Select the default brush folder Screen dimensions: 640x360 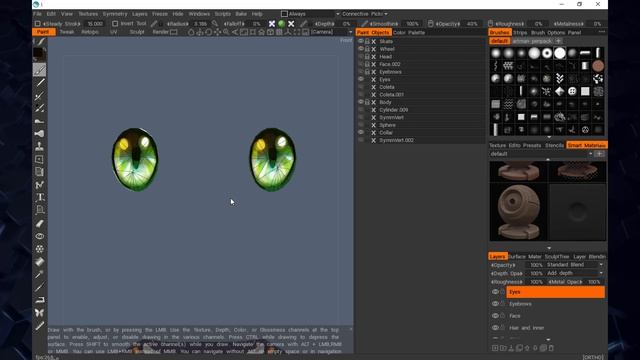499,41
